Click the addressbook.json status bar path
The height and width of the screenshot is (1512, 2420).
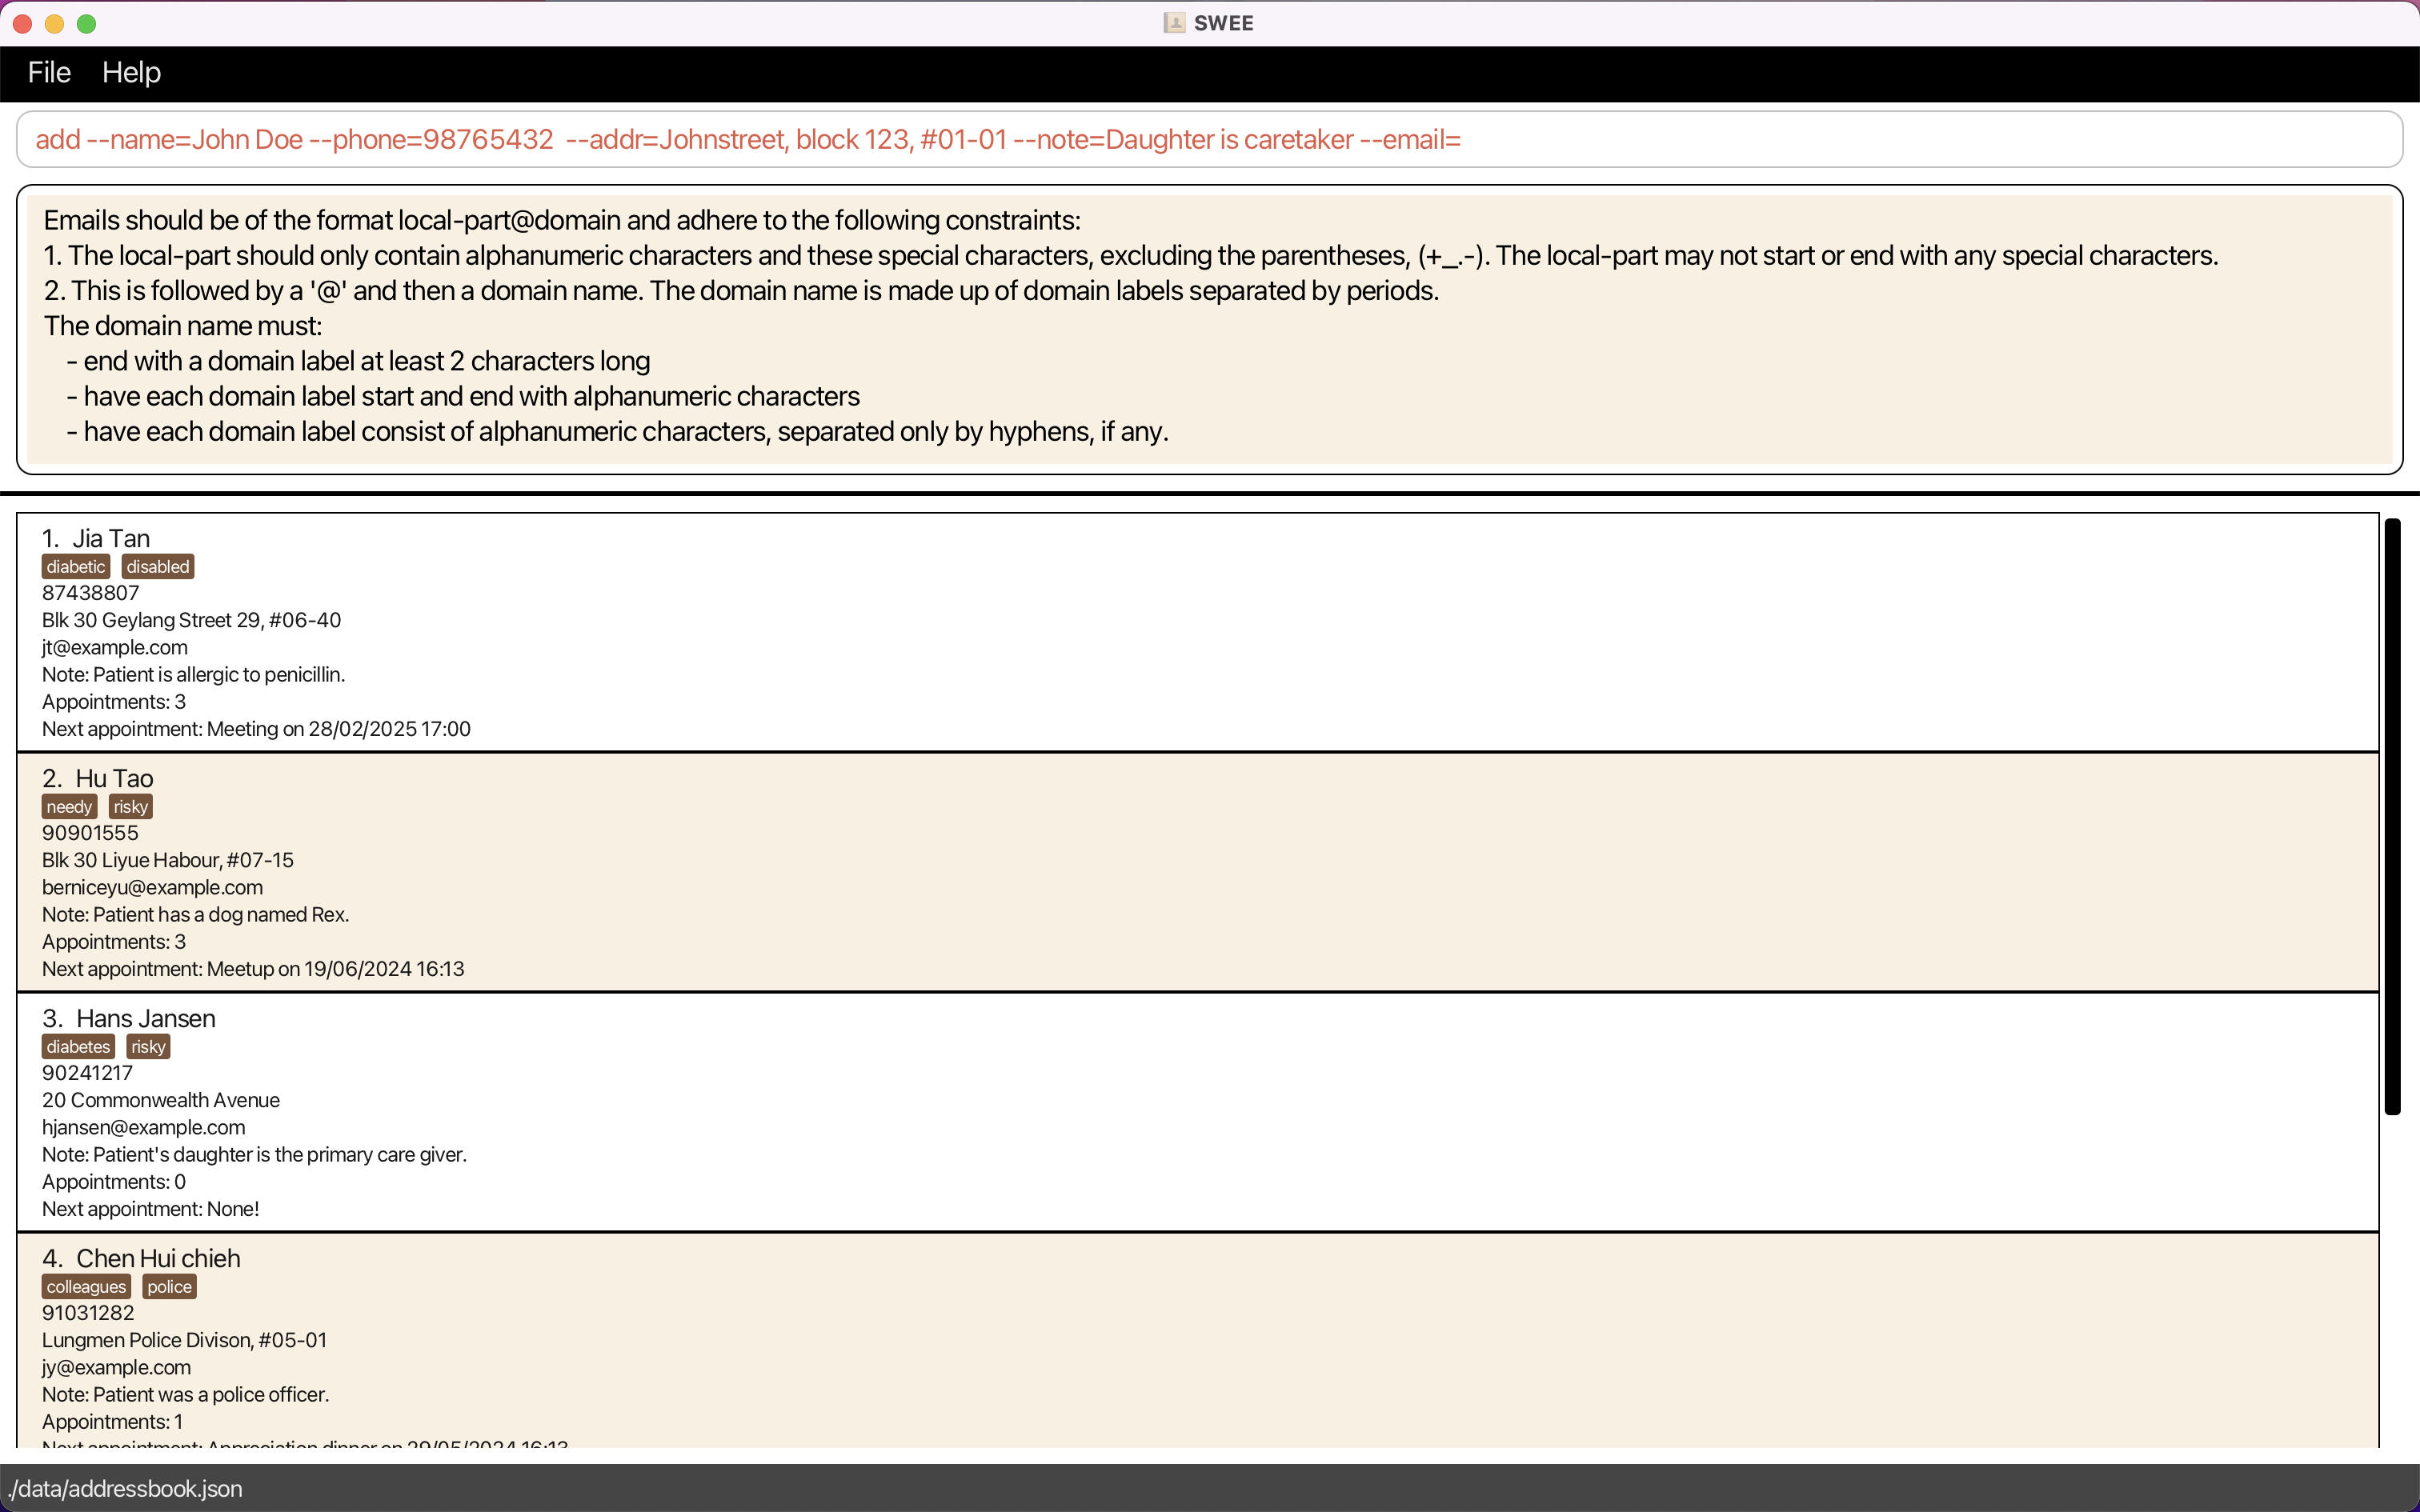pyautogui.click(x=125, y=1488)
